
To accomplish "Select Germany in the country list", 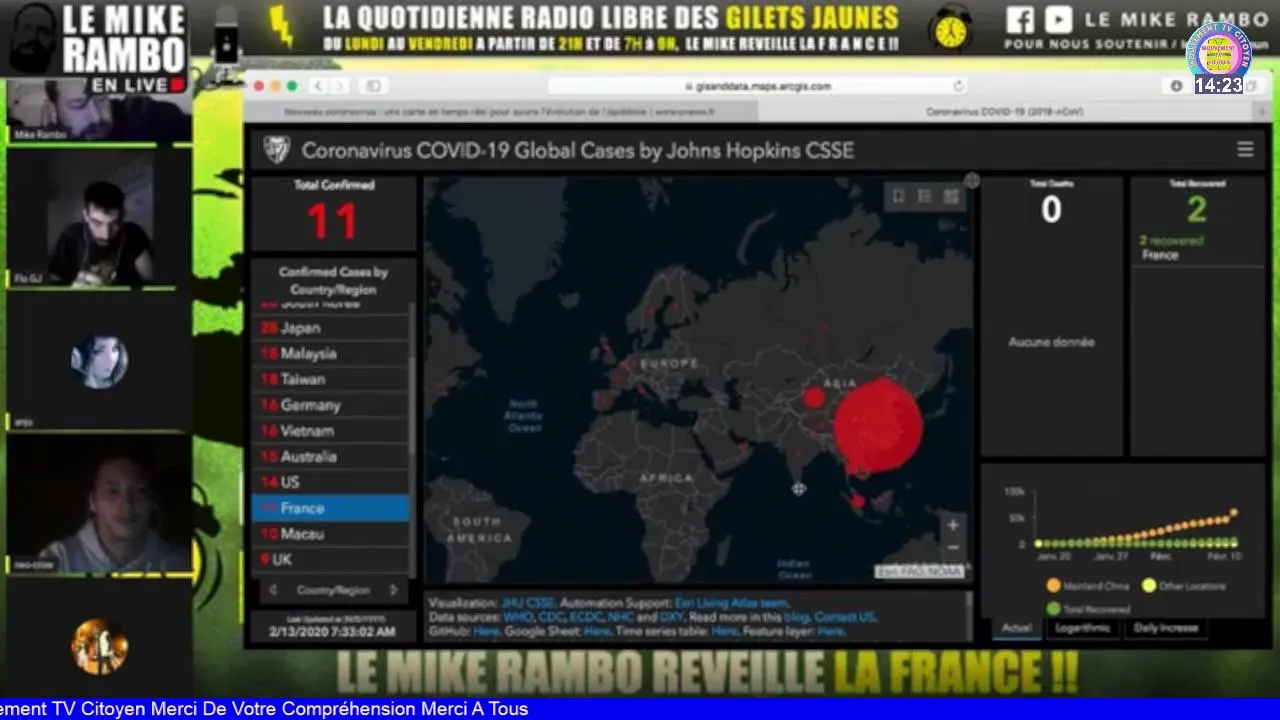I will pos(330,405).
